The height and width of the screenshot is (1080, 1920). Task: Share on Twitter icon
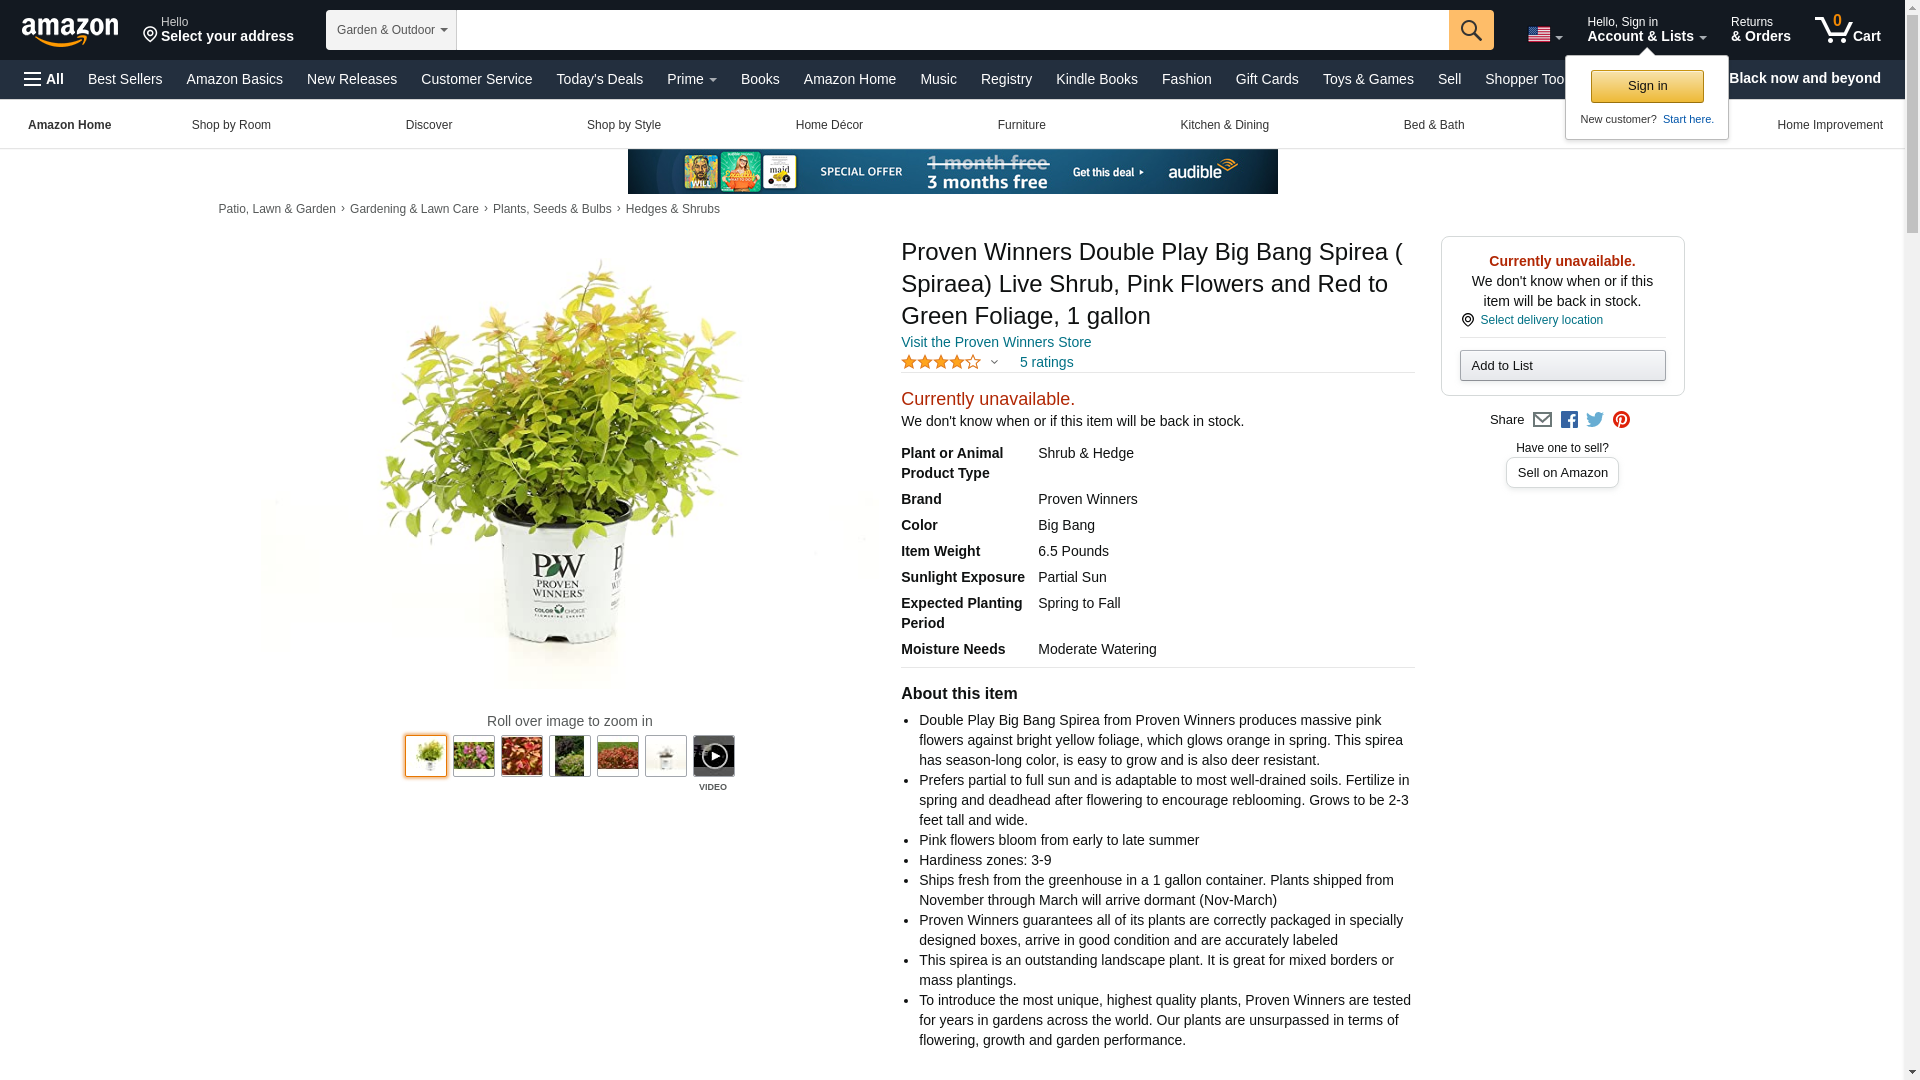(x=1595, y=420)
